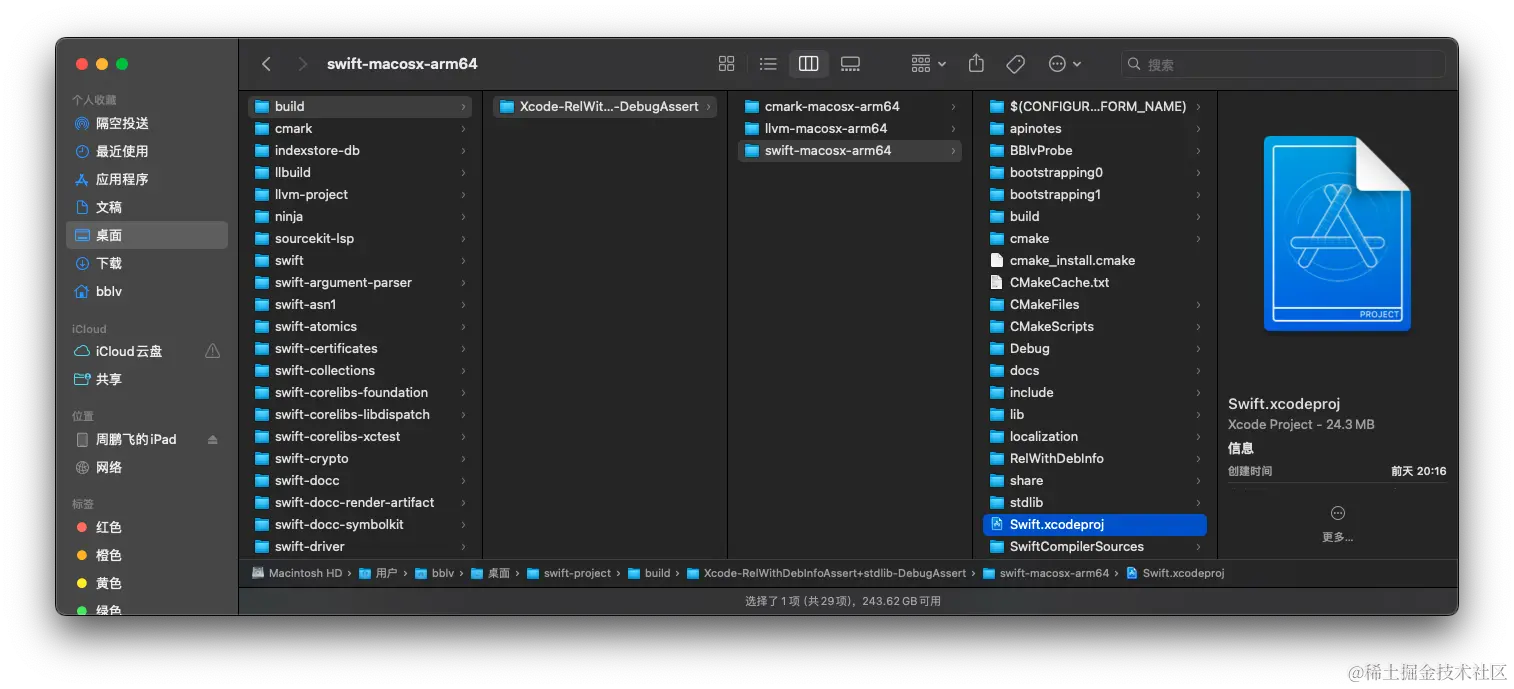The width and height of the screenshot is (1514, 689).
Task: Expand the SwiftCompilerSources folder chevron
Action: pos(1198,546)
